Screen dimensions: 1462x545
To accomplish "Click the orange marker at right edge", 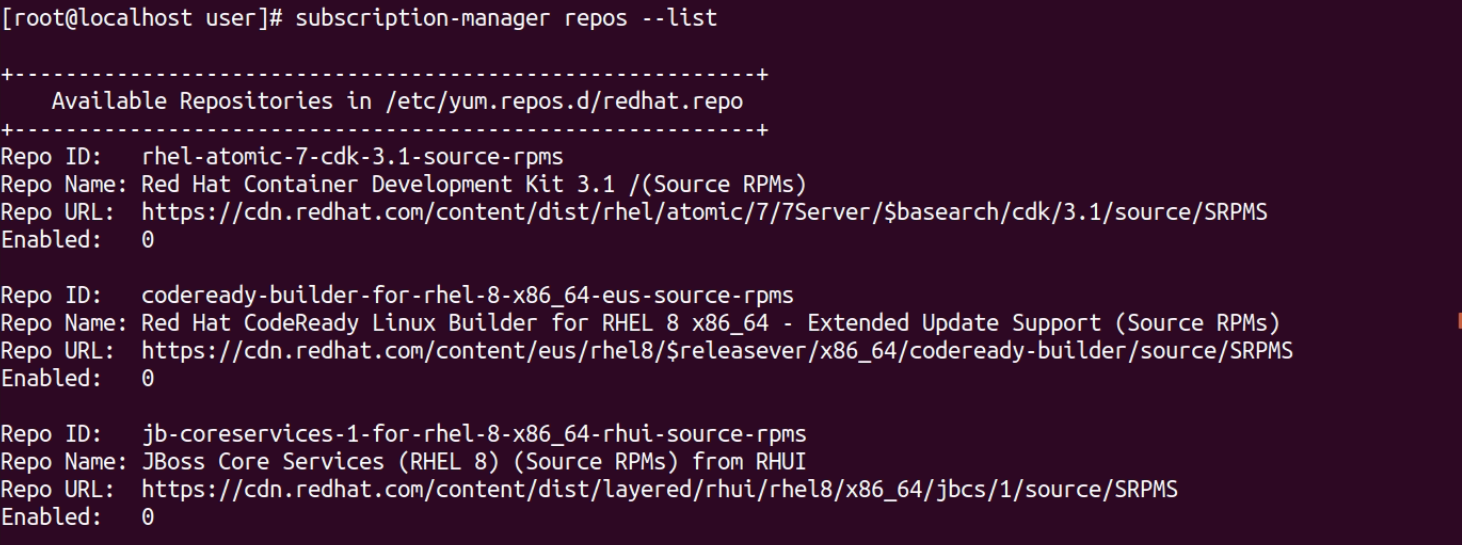I will (1458, 321).
